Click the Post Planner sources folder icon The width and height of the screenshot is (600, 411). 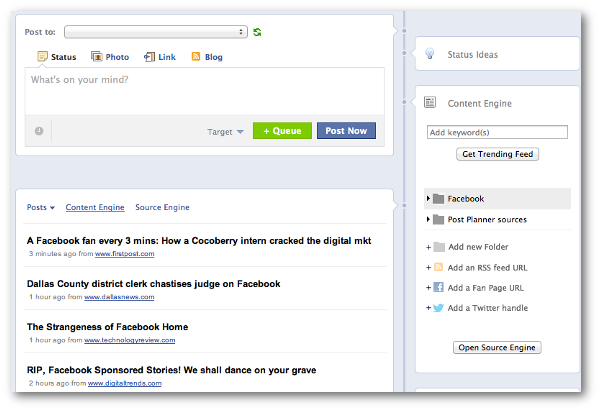click(x=439, y=219)
